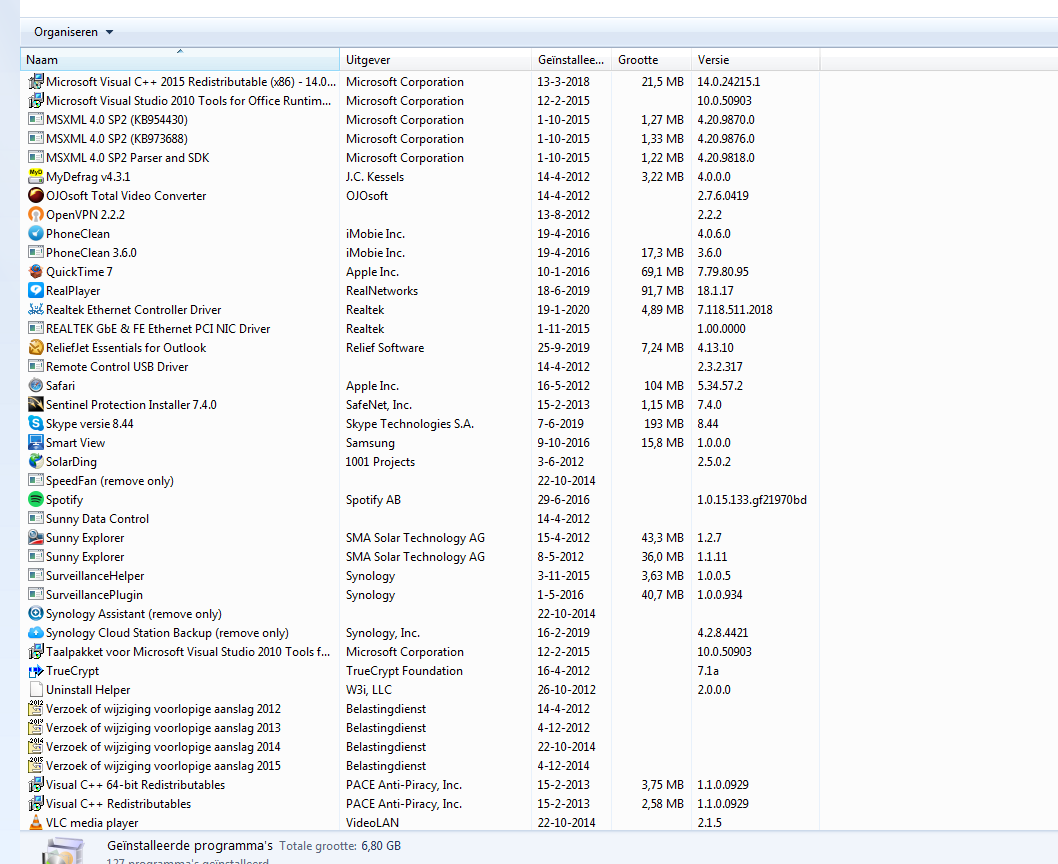Select Realtek Ethernet Controller Driver entry
The image size is (1058, 864).
pos(133,310)
